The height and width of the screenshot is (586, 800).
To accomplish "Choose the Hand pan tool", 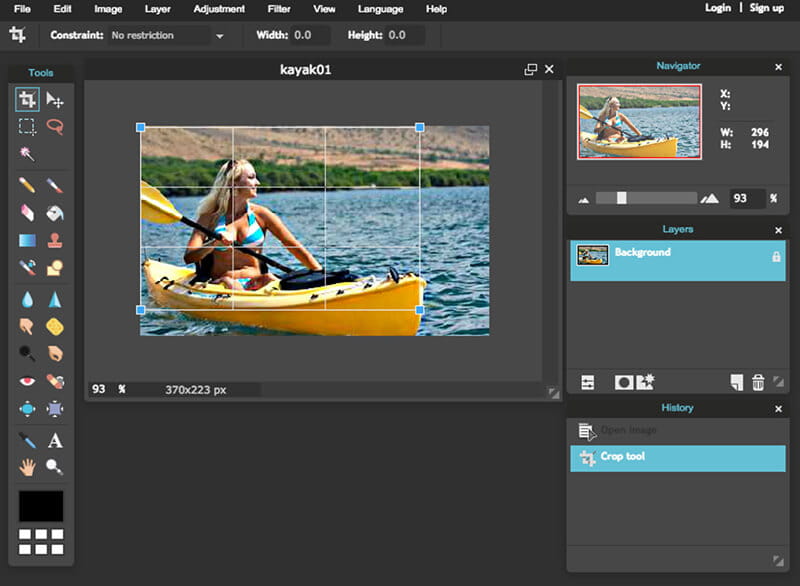I will 27,467.
